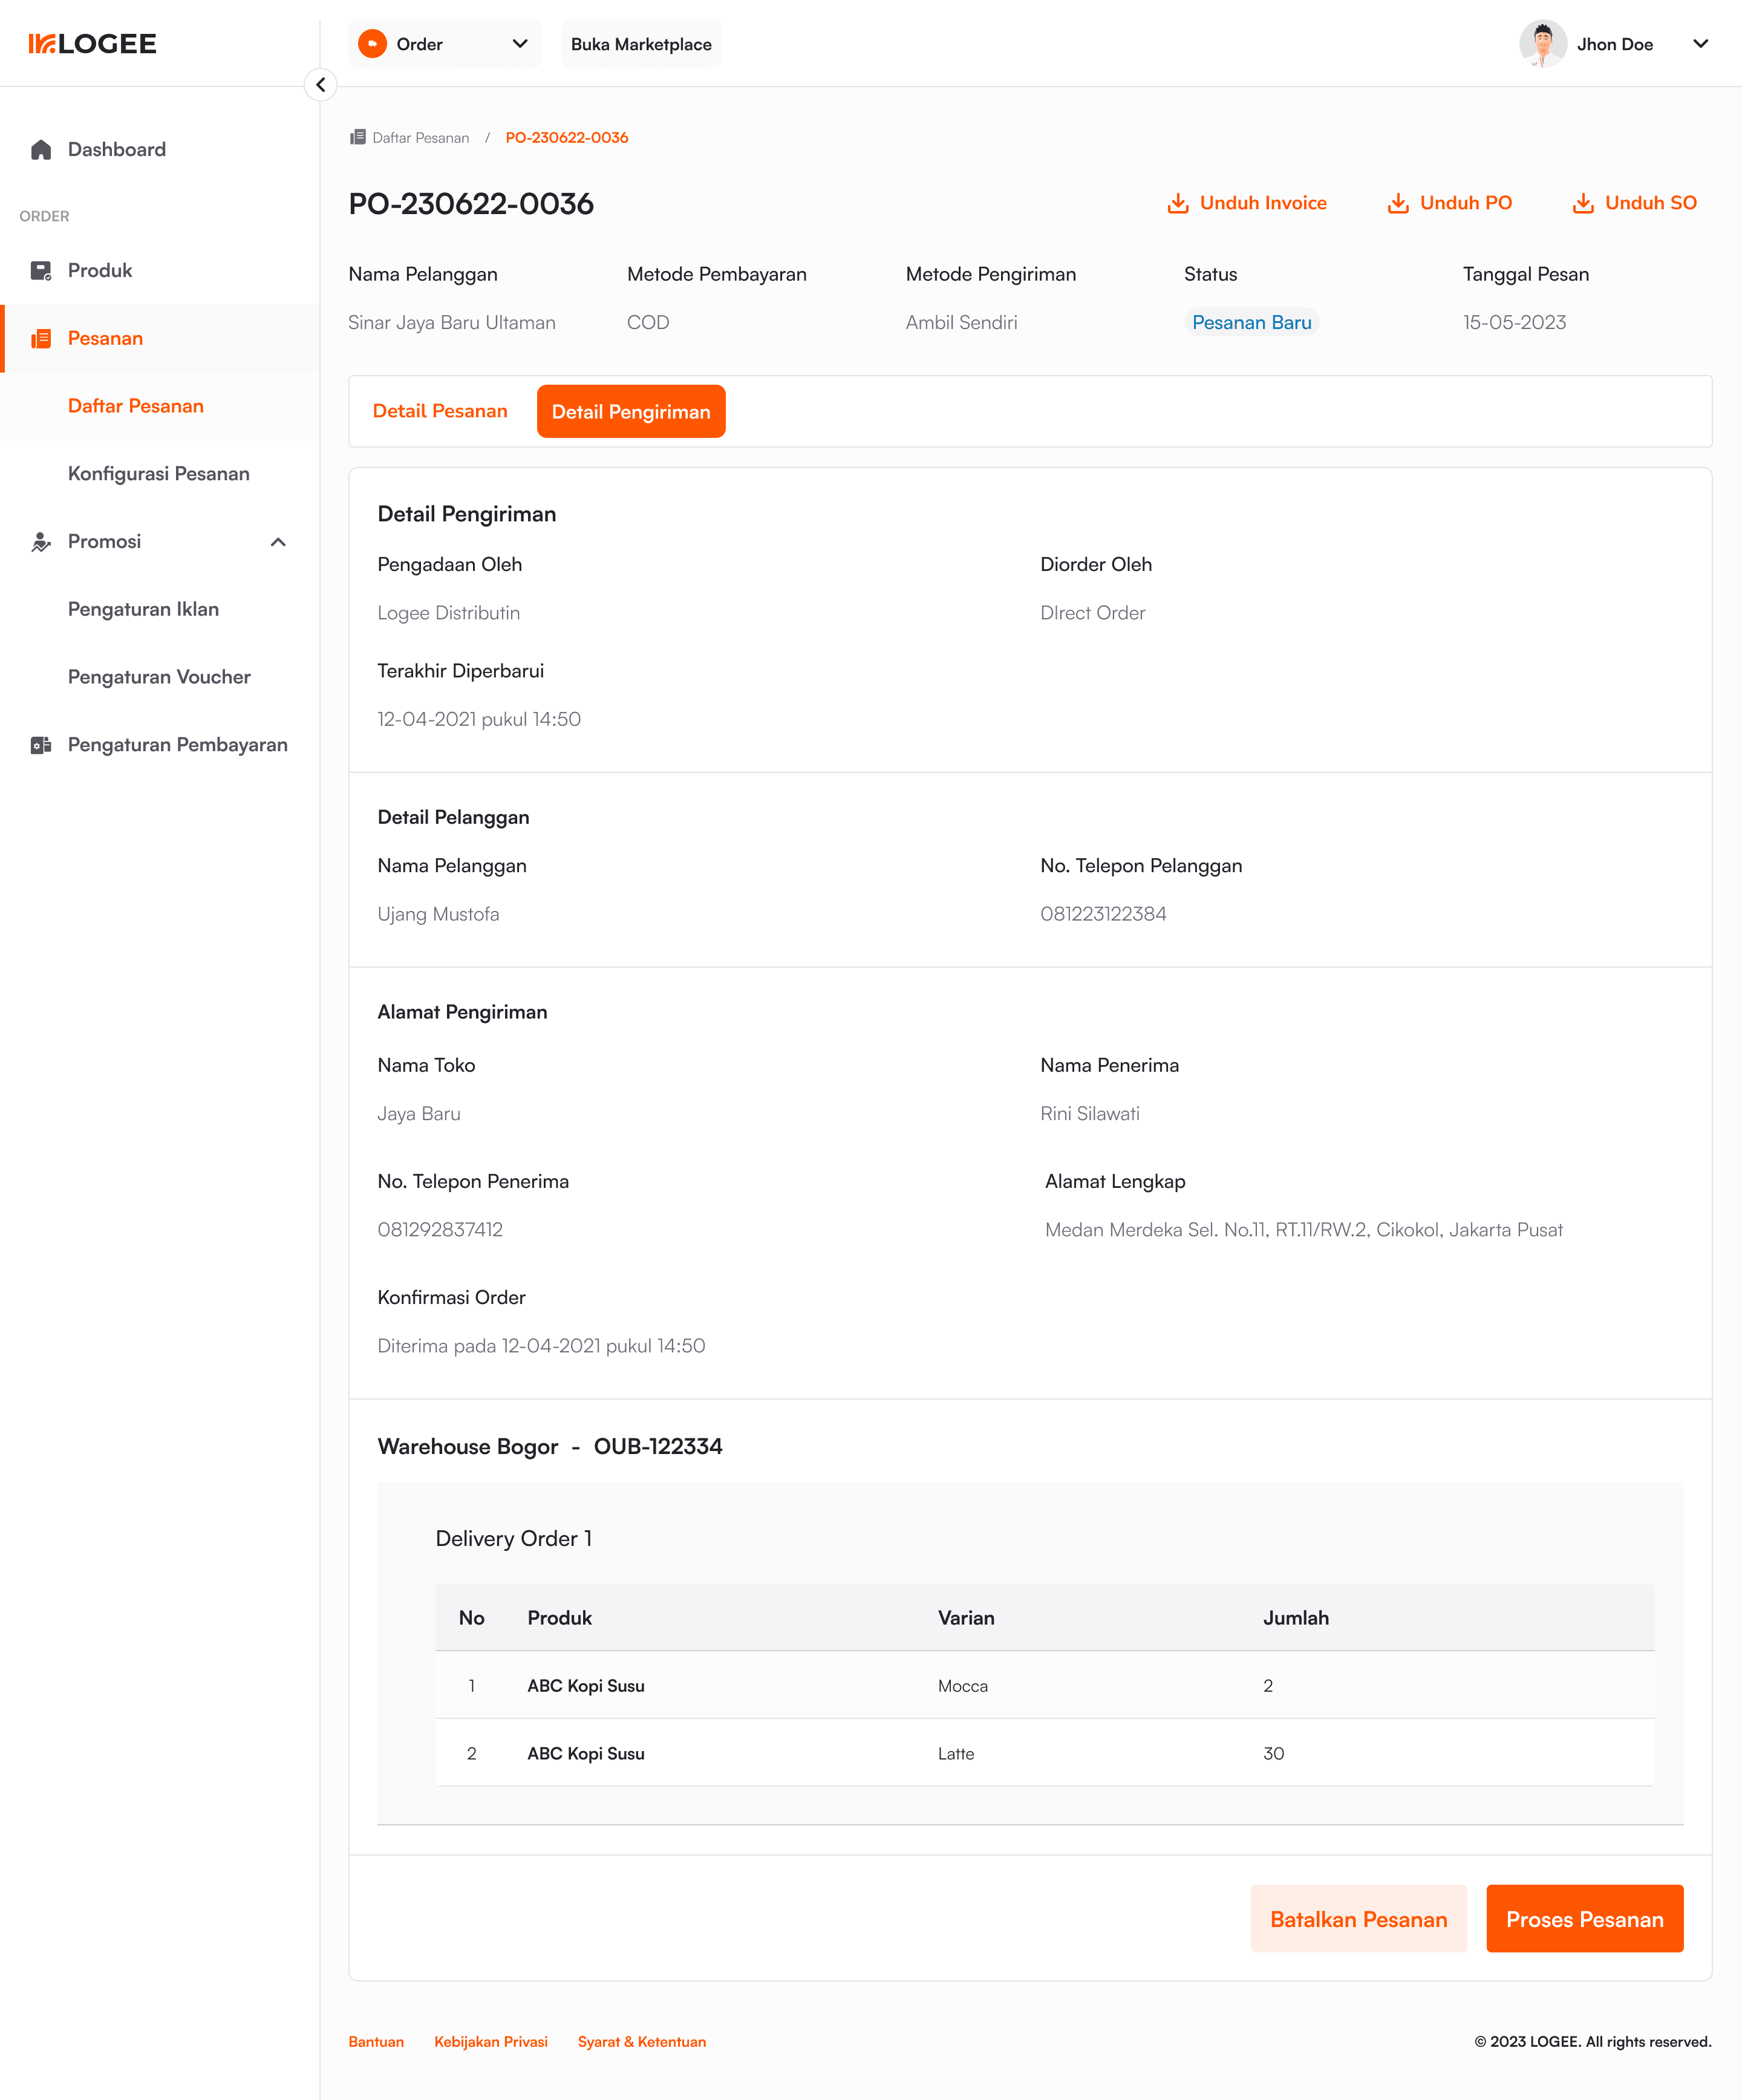Select the Detail Pengiriman tab

point(631,411)
